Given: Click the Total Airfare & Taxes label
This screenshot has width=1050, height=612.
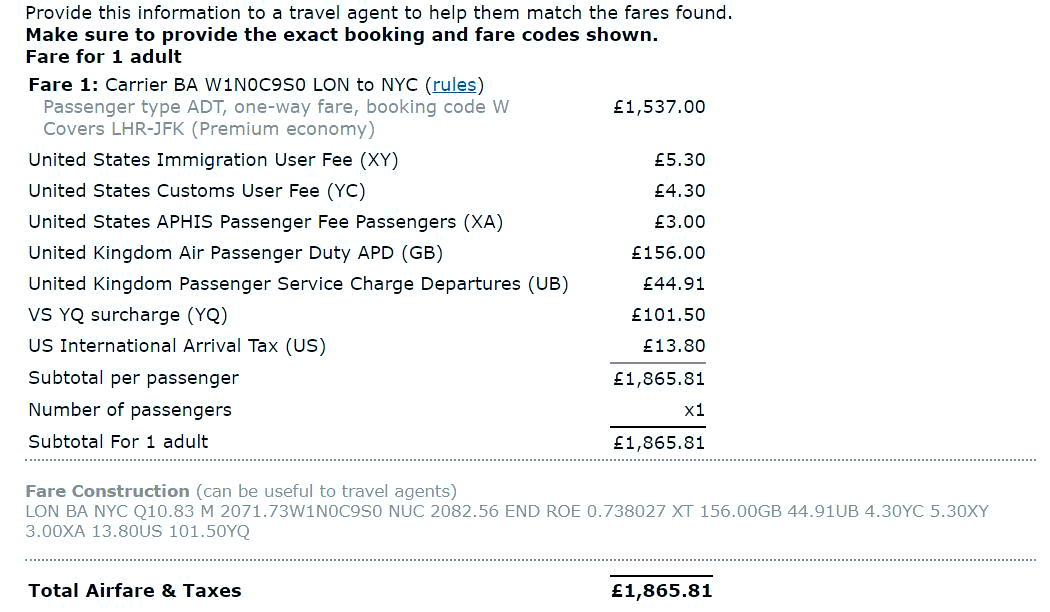Looking at the screenshot, I should [135, 591].
